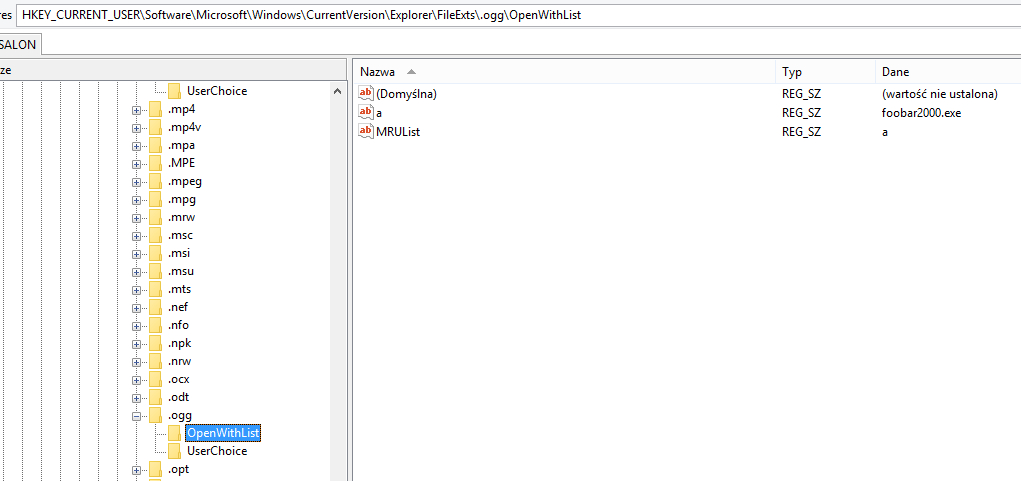Select the .nrw key label
This screenshot has height=481, width=1021.
[x=179, y=361]
